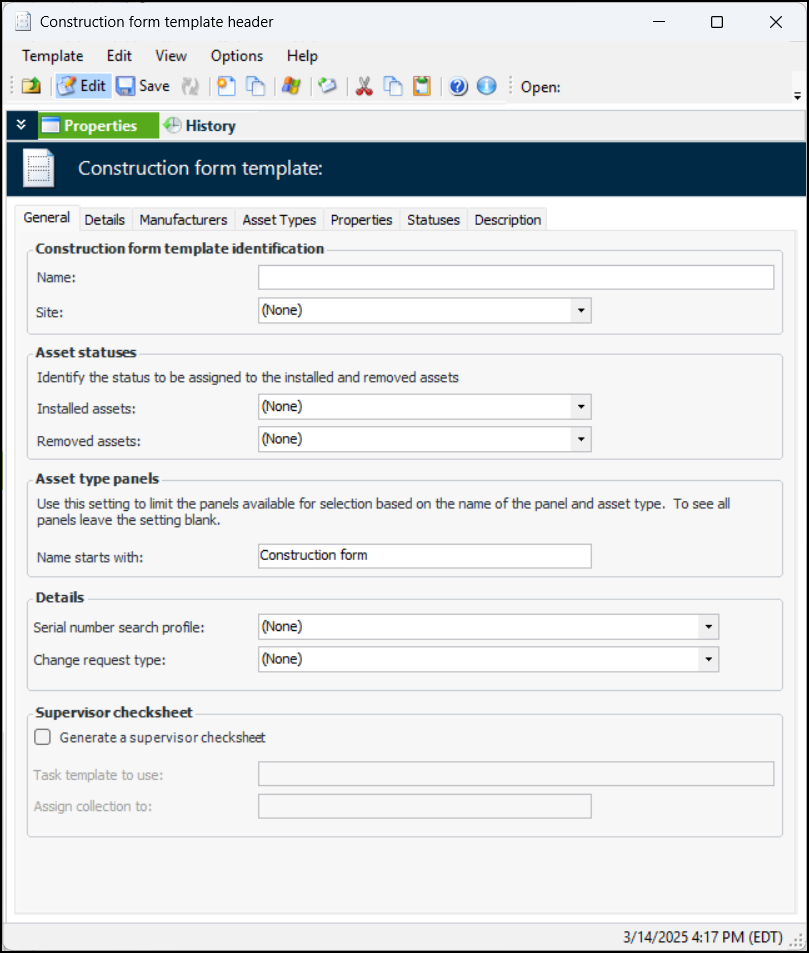This screenshot has height=953, width=809.
Task: Minimize the window
Action: click(659, 22)
